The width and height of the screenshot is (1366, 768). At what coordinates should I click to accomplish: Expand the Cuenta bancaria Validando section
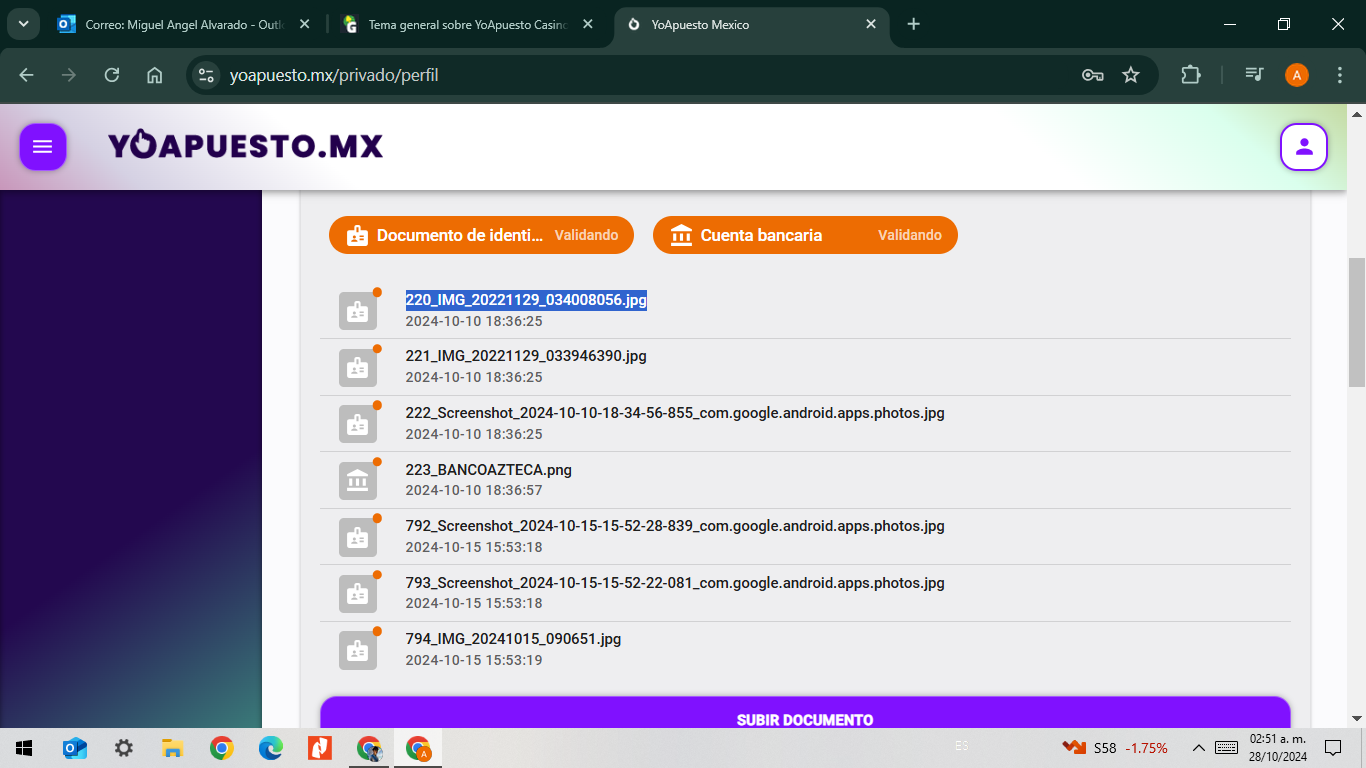point(805,235)
